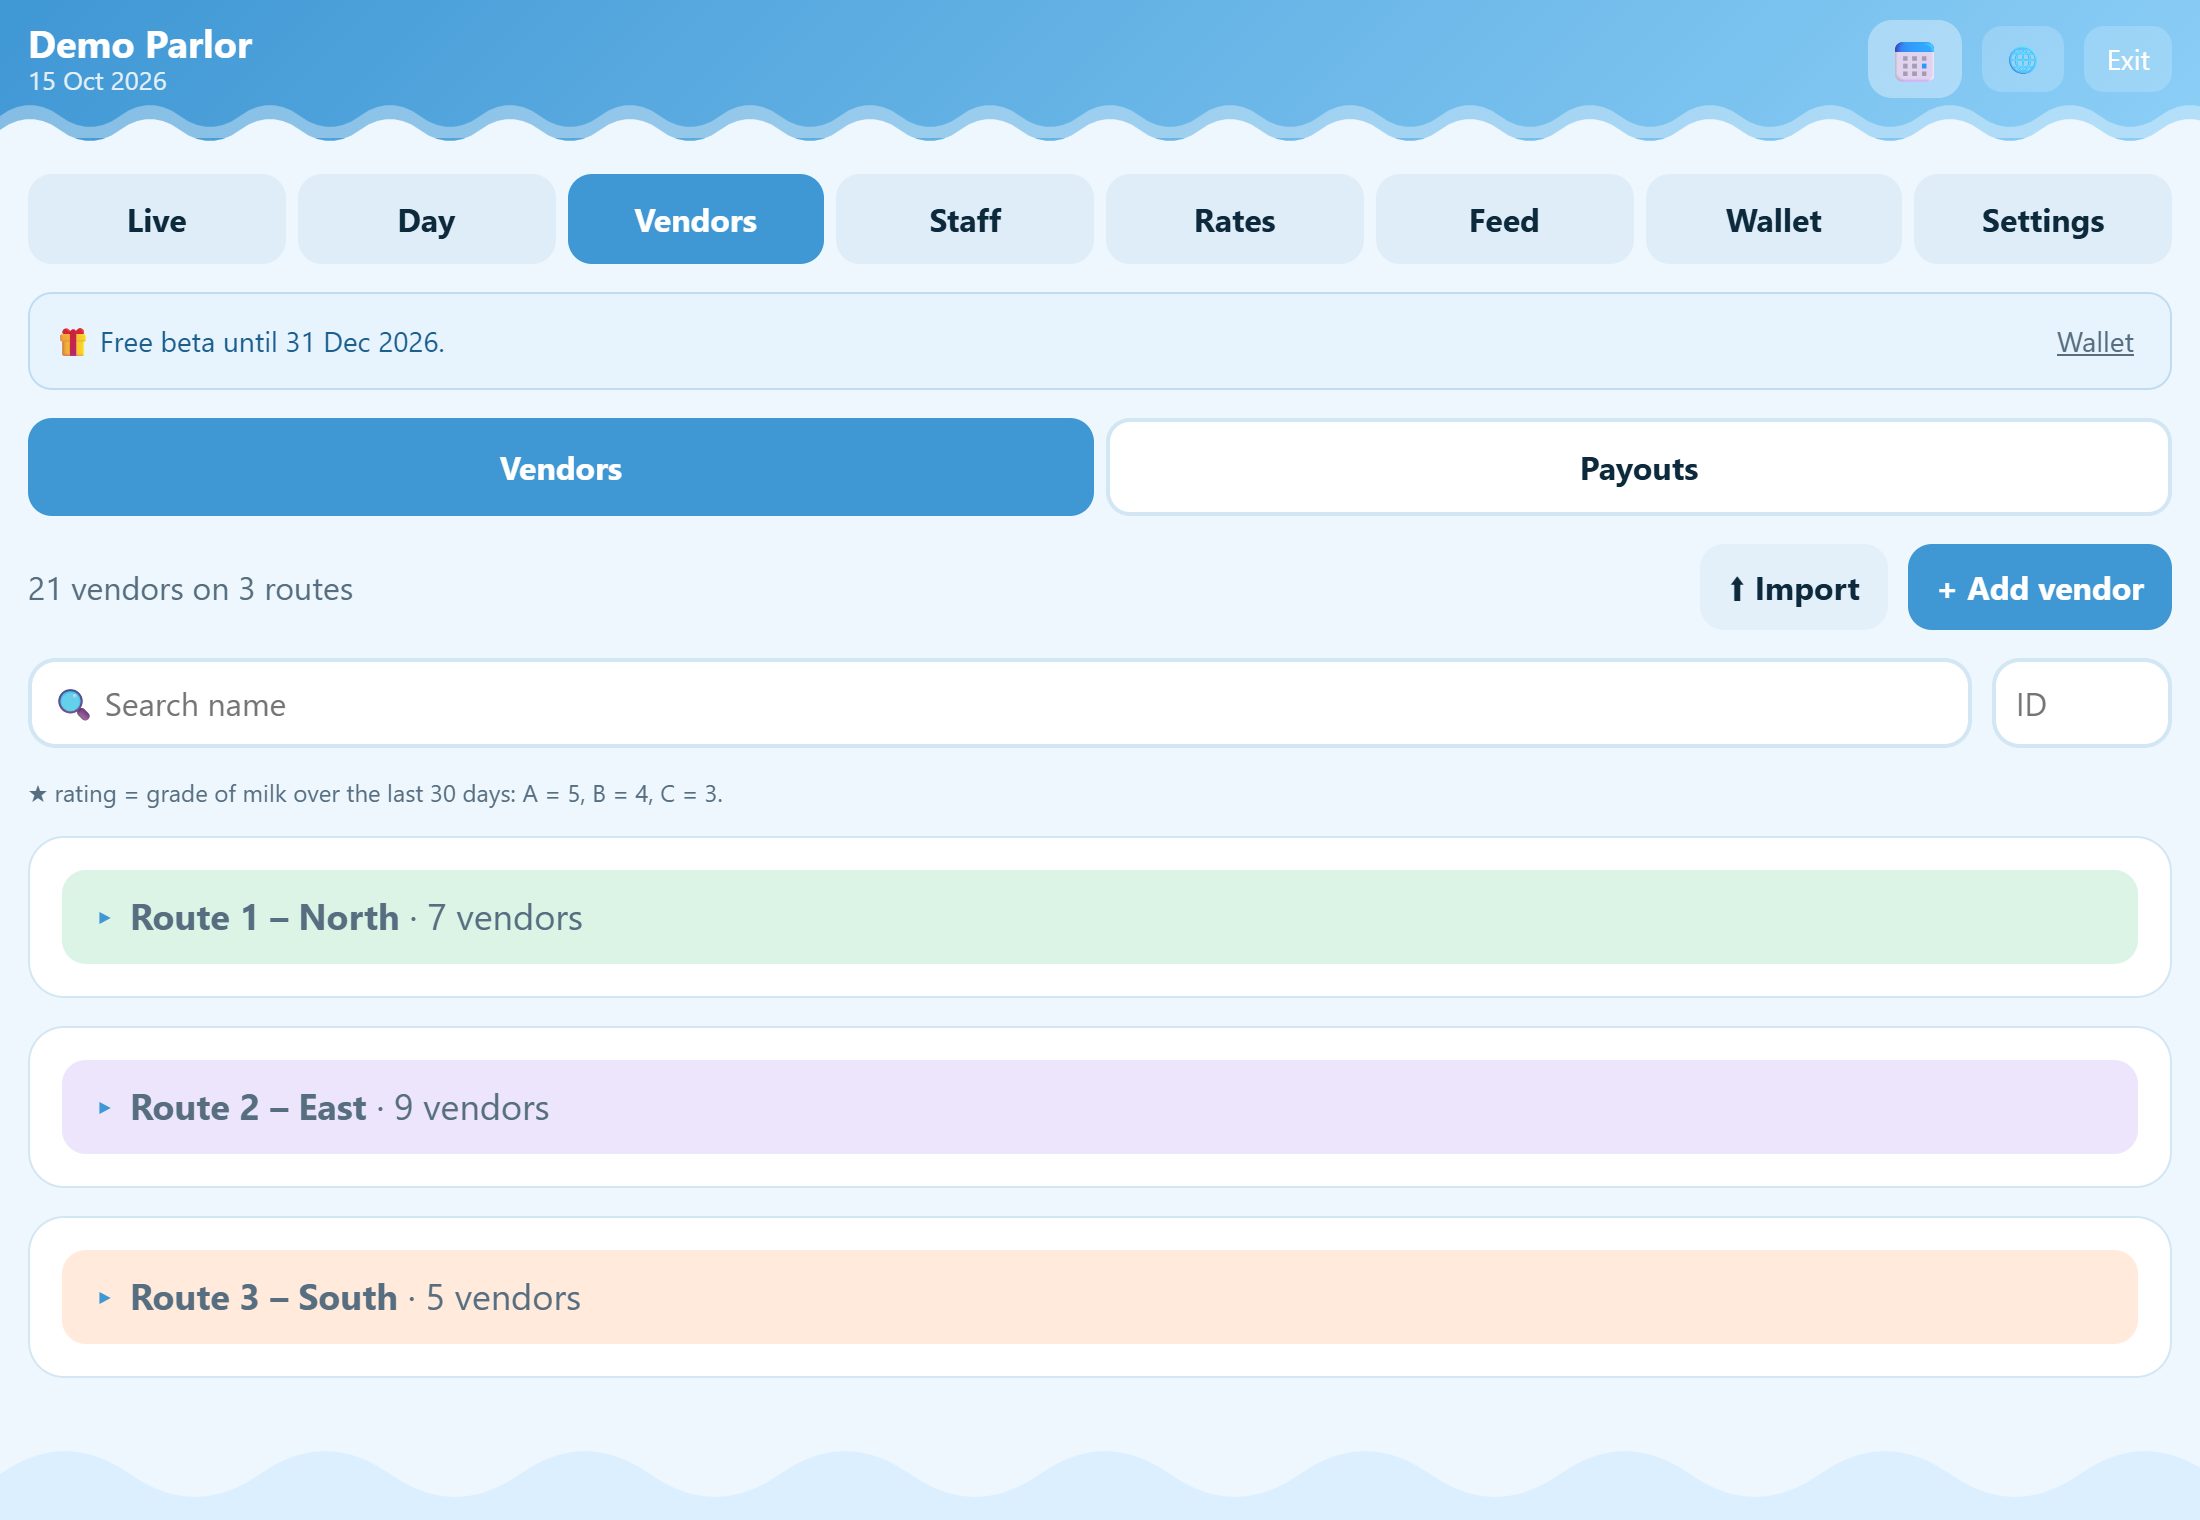
Task: Switch to the Payouts sub-tab
Action: (1639, 467)
